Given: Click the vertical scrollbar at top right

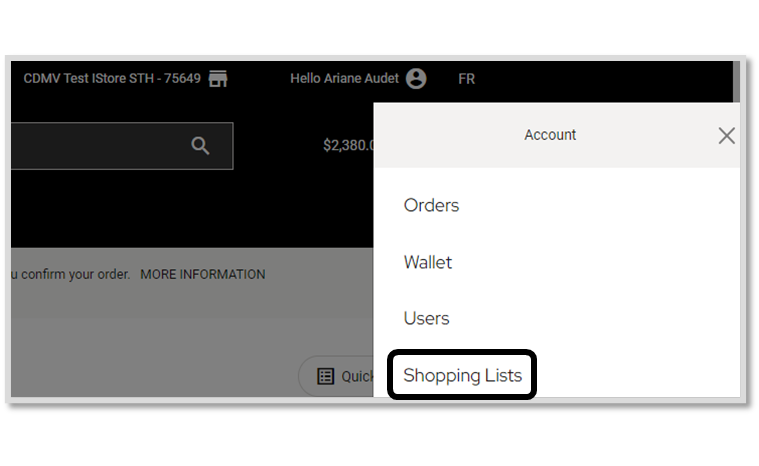Looking at the screenshot, I should coord(736,81).
